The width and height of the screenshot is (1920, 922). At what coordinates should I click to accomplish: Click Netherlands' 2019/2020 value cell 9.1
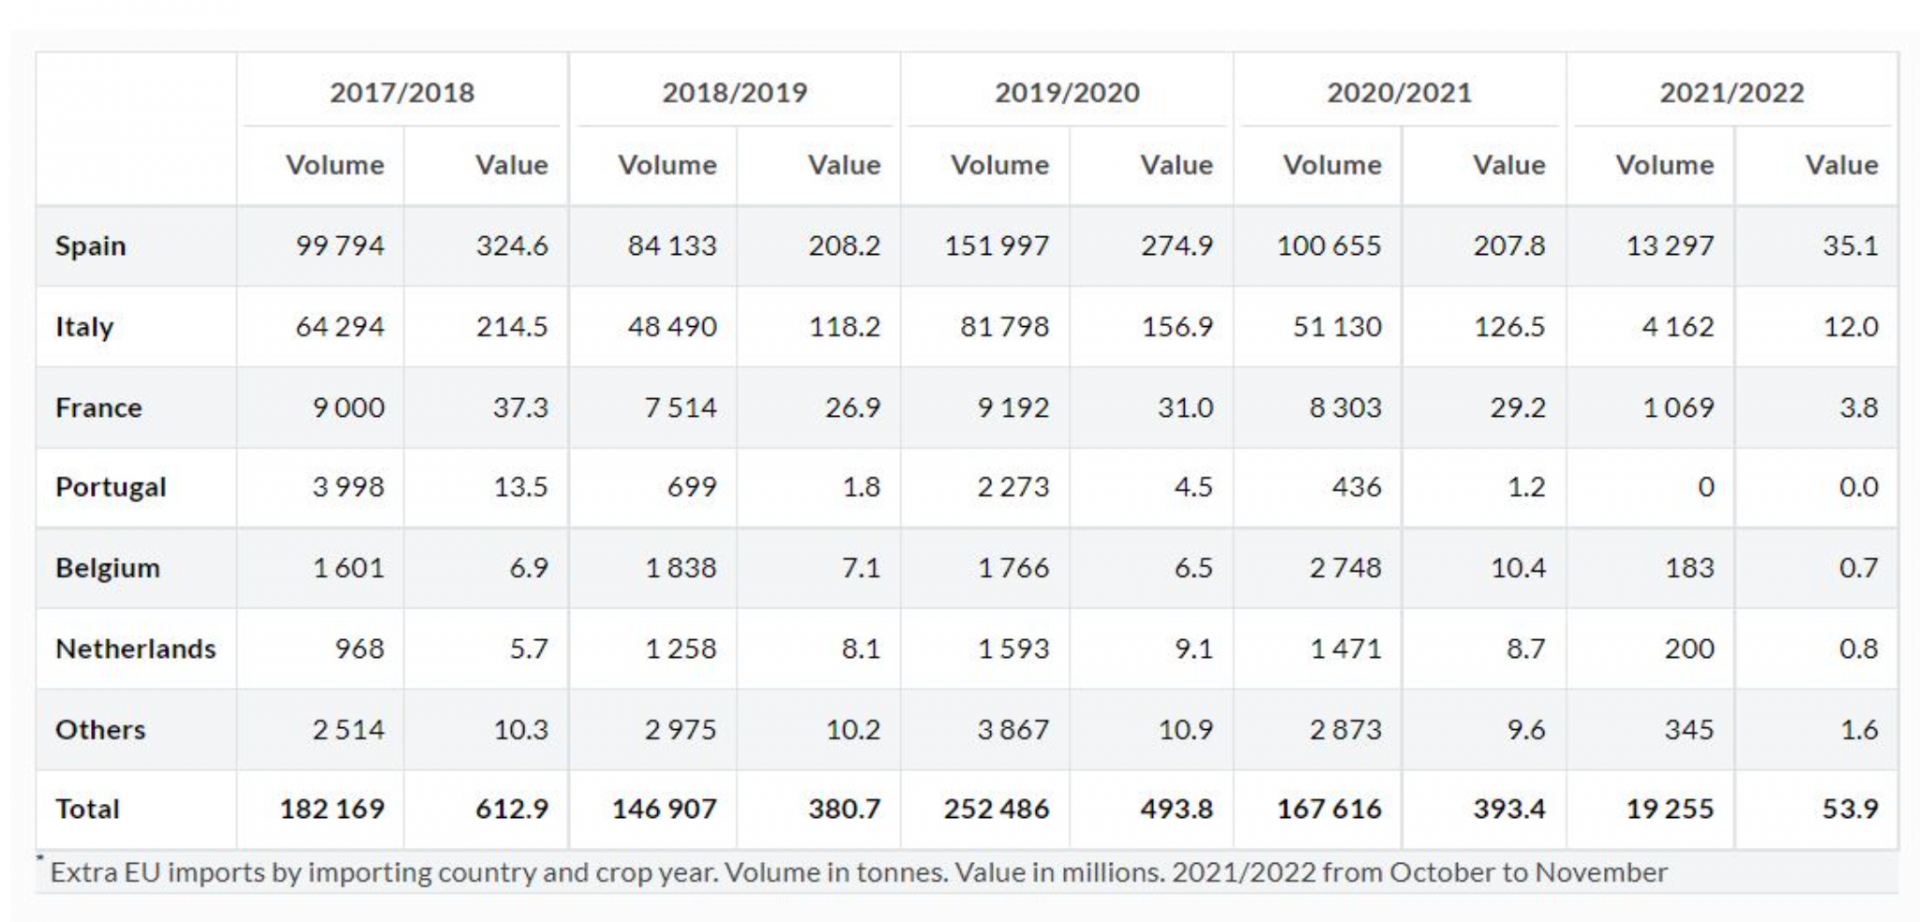[x=1193, y=649]
